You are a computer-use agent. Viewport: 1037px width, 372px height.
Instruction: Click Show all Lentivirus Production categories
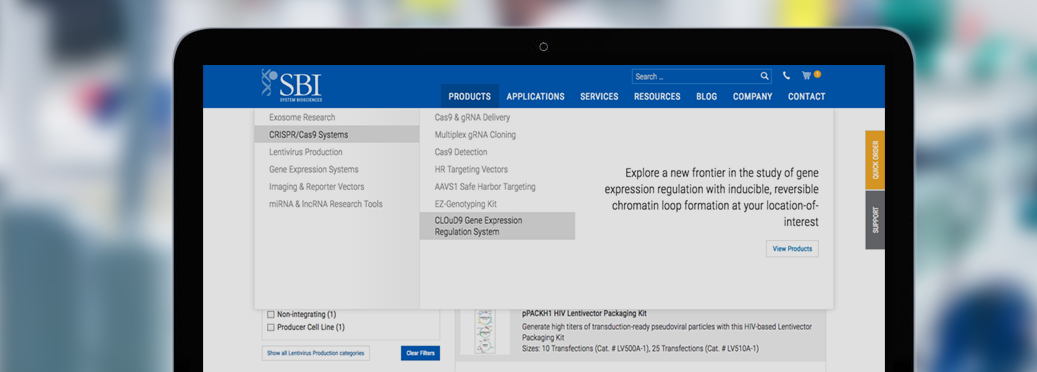coord(315,353)
